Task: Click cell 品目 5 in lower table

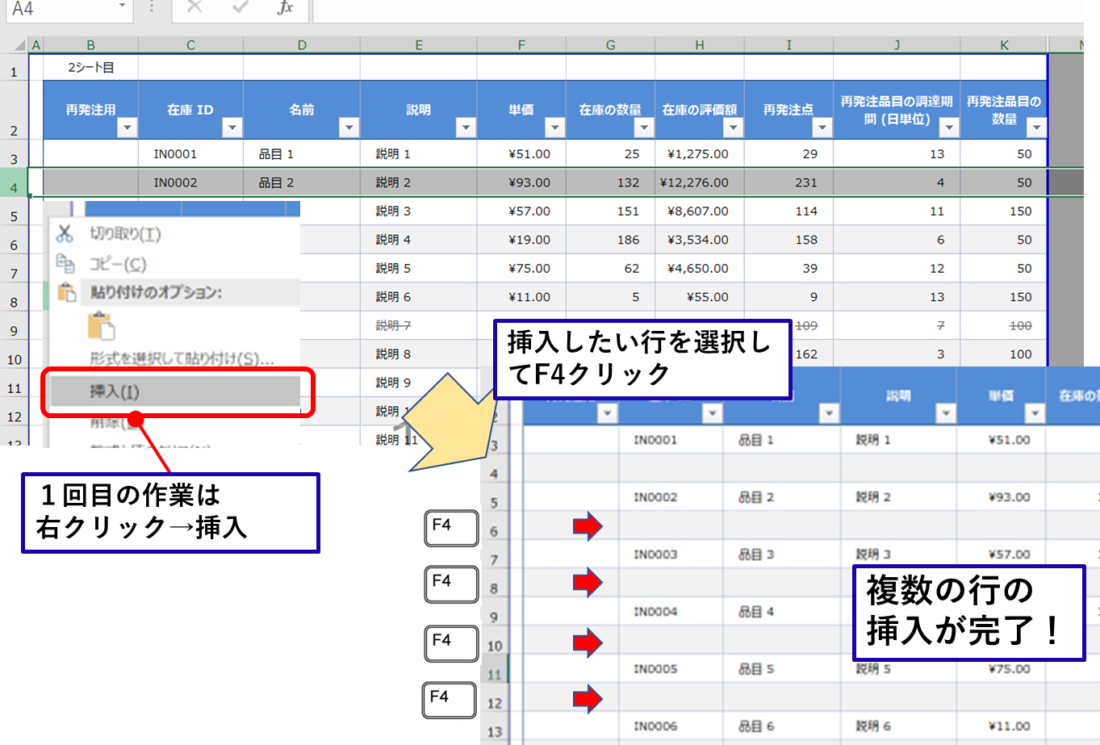Action: tap(782, 669)
